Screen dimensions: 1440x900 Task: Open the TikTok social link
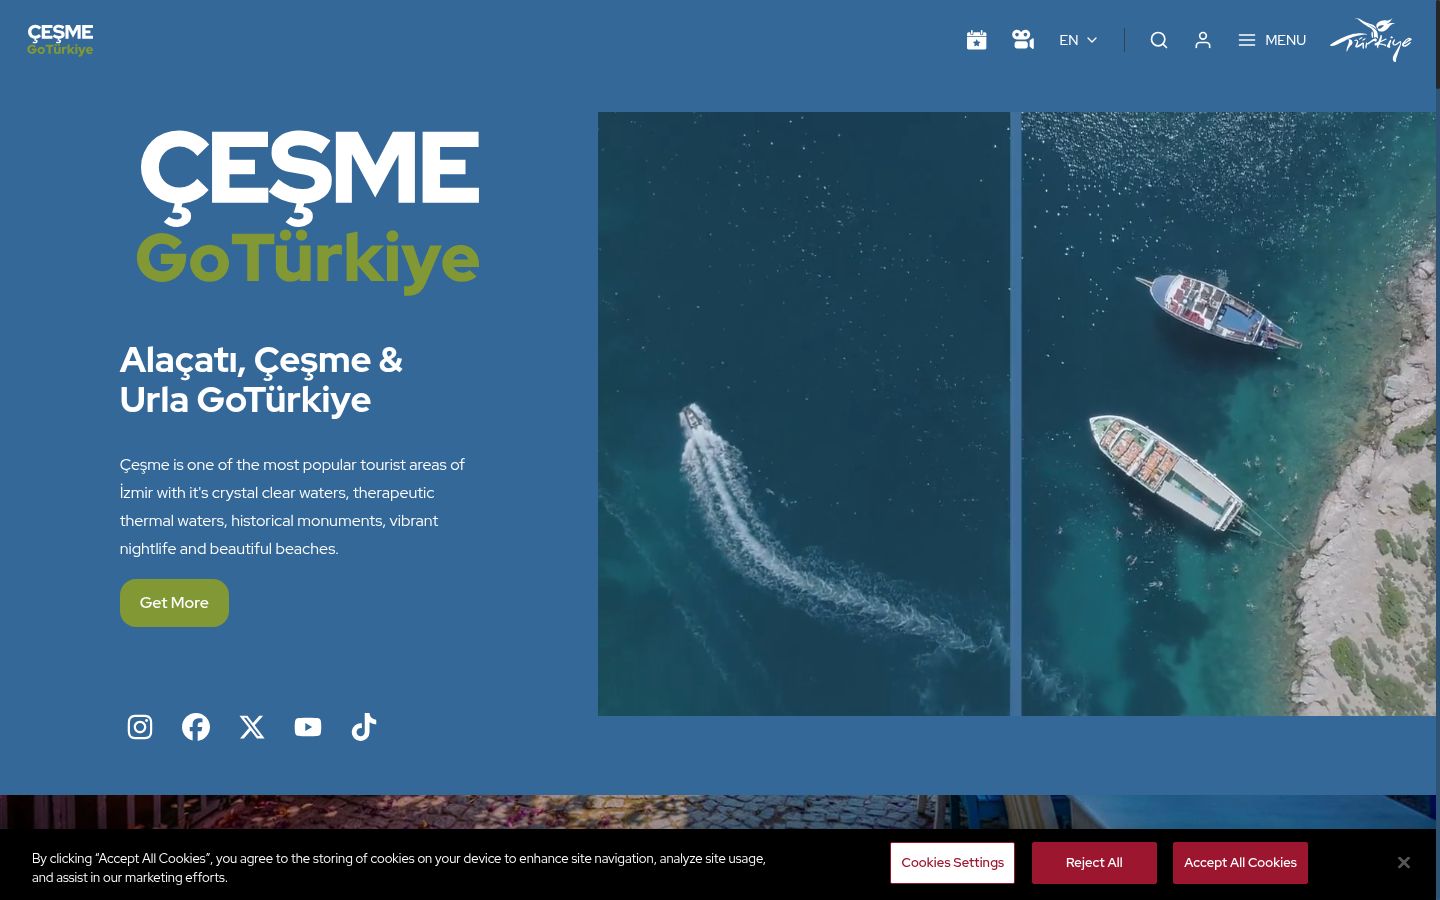click(x=364, y=727)
